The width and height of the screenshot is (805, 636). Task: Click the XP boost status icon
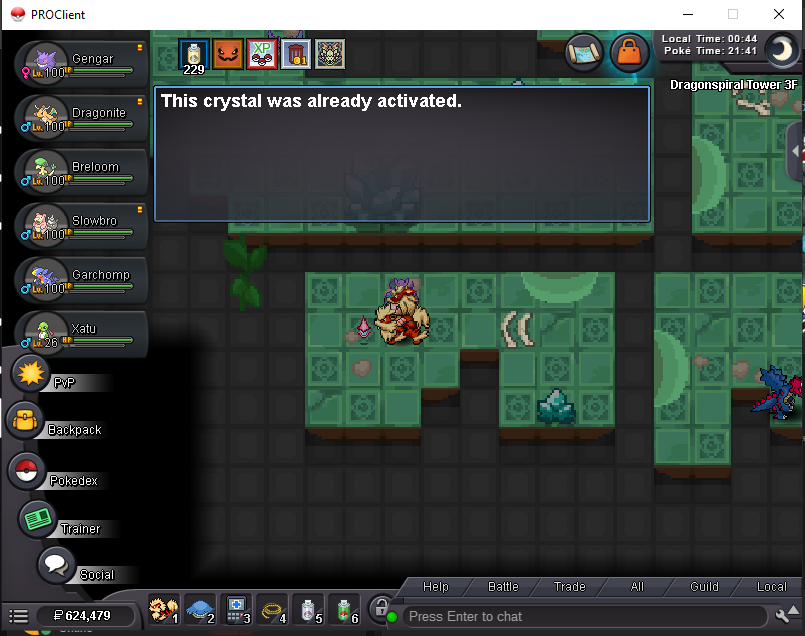pos(262,53)
